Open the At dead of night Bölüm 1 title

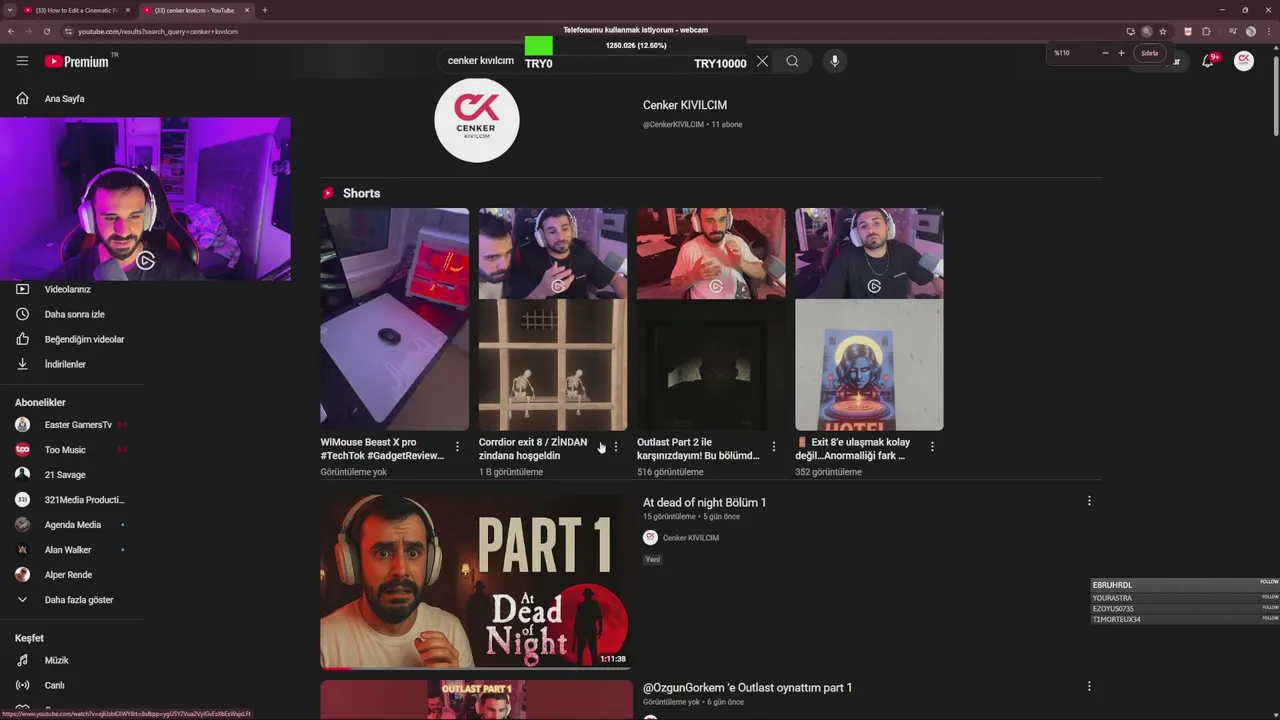click(x=704, y=502)
